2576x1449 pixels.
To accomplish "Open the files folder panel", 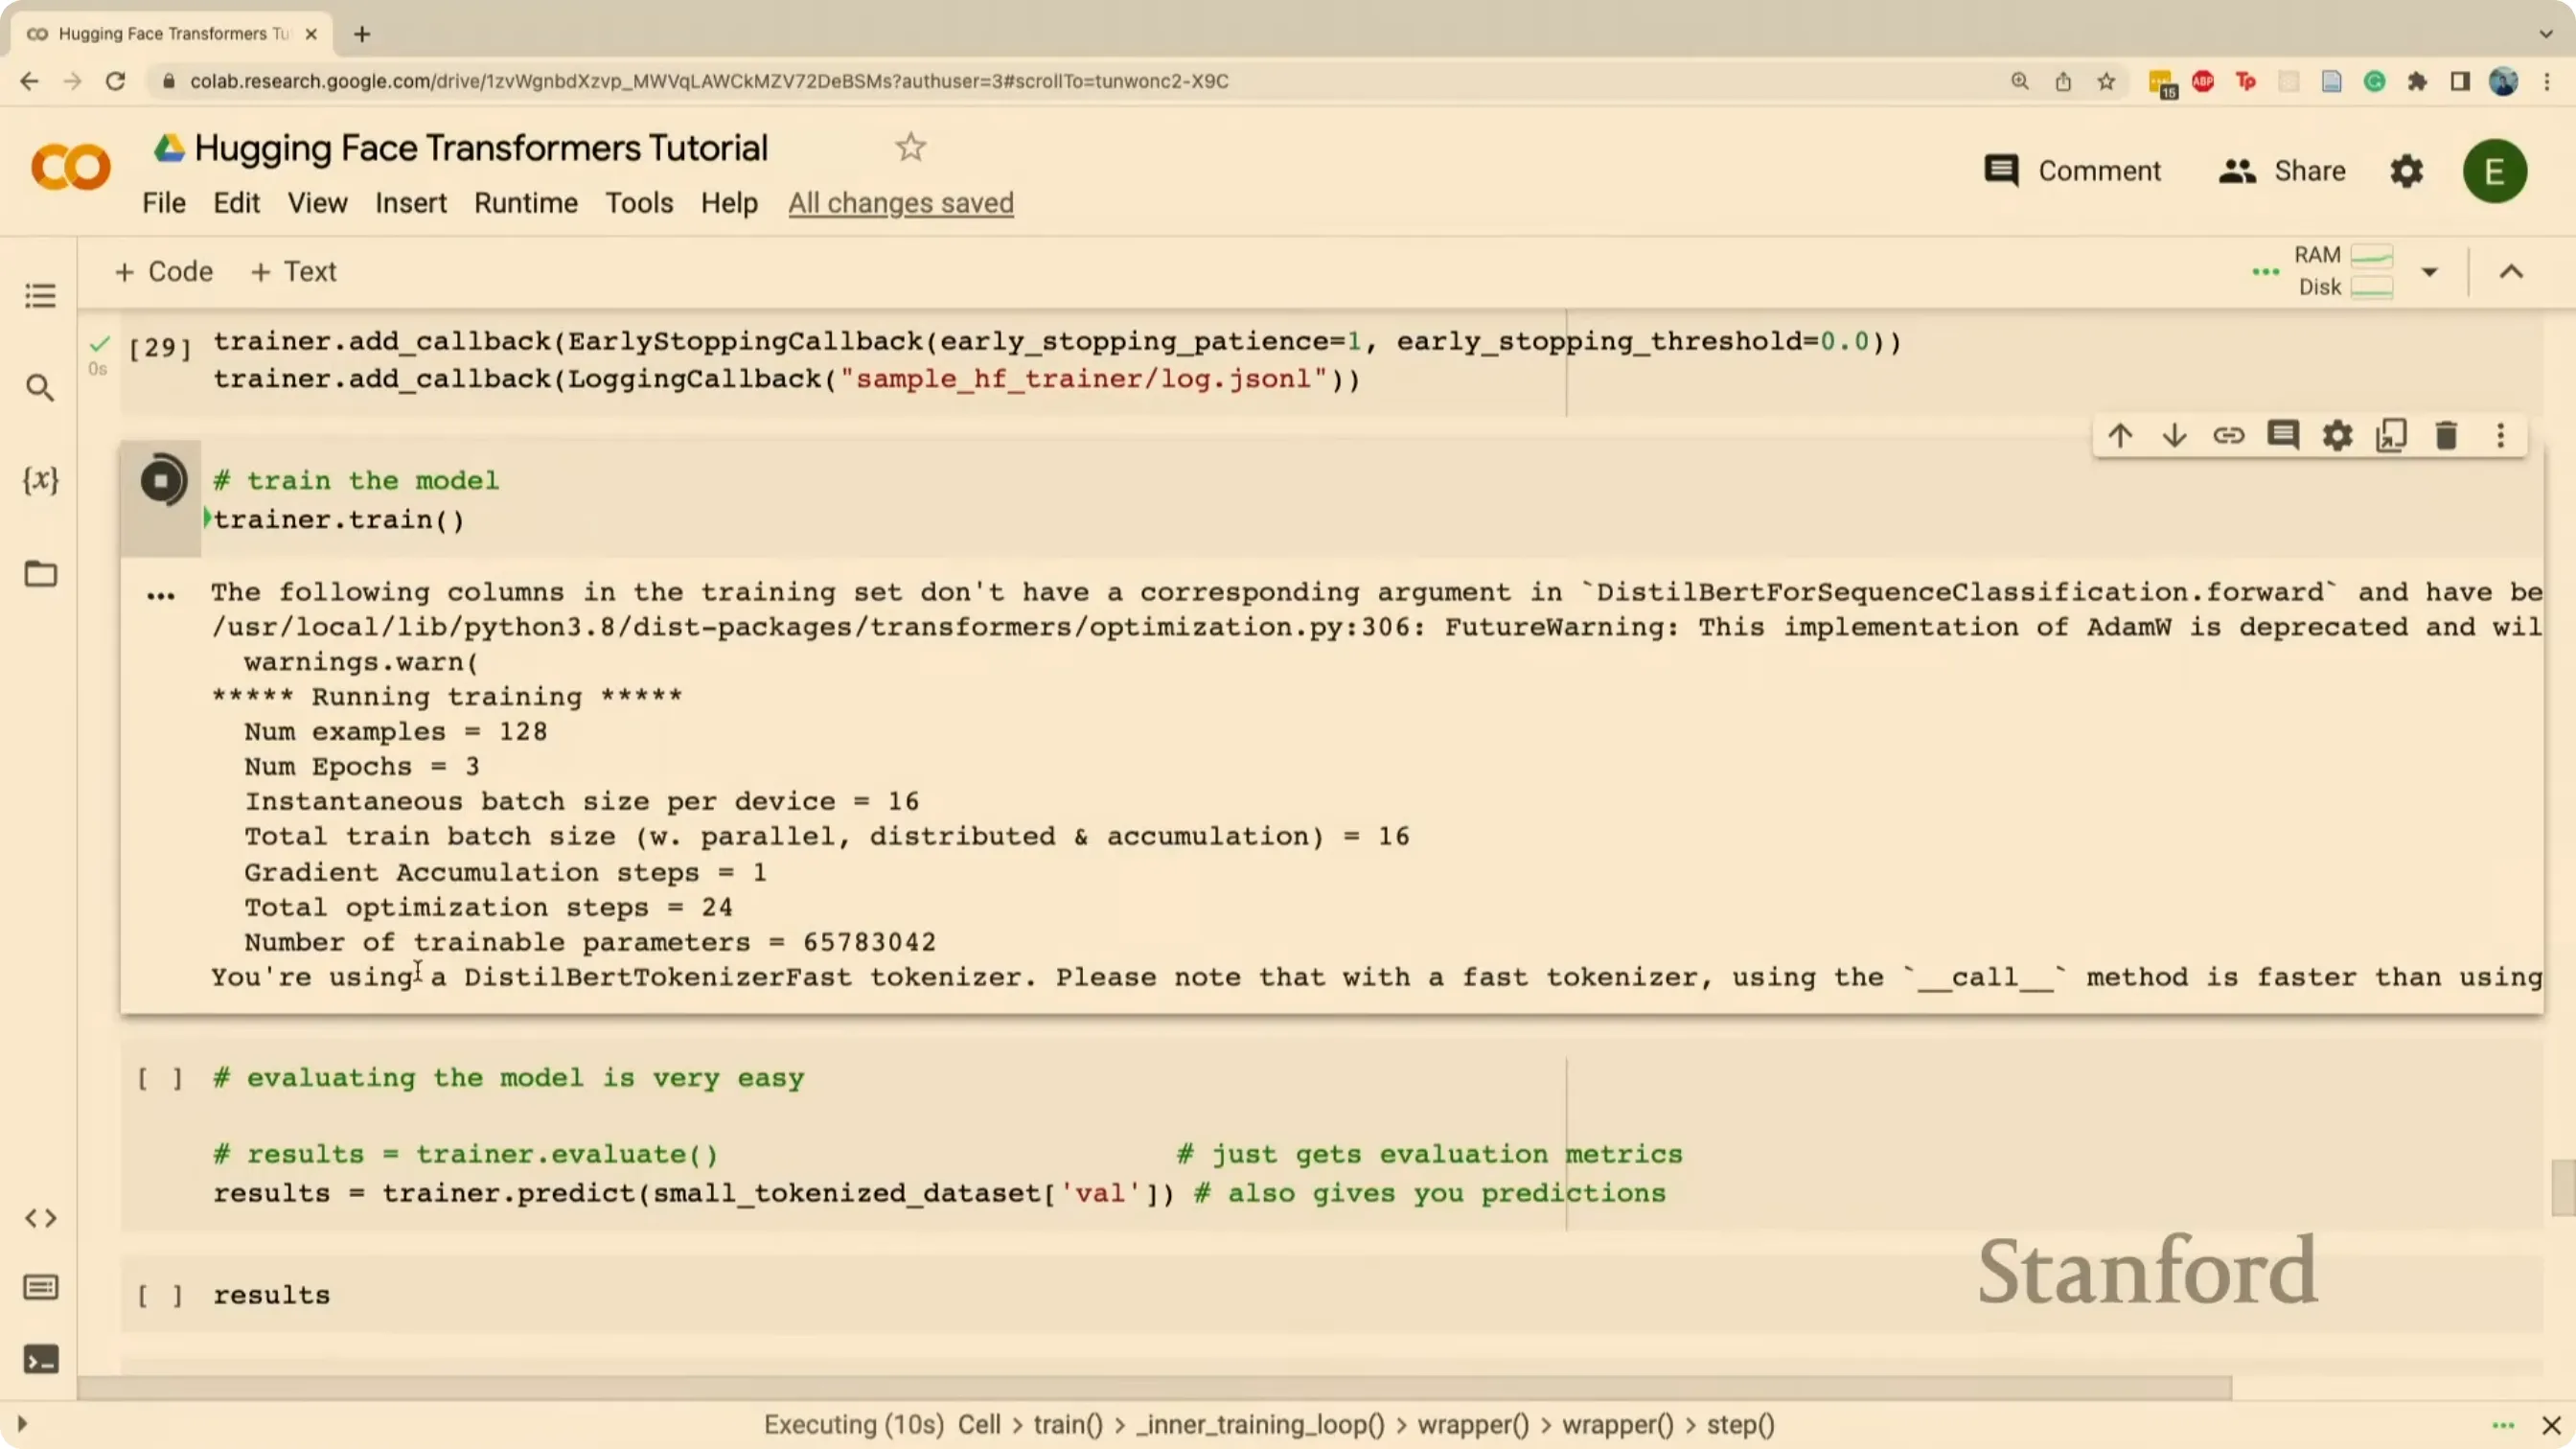I will tap(40, 573).
